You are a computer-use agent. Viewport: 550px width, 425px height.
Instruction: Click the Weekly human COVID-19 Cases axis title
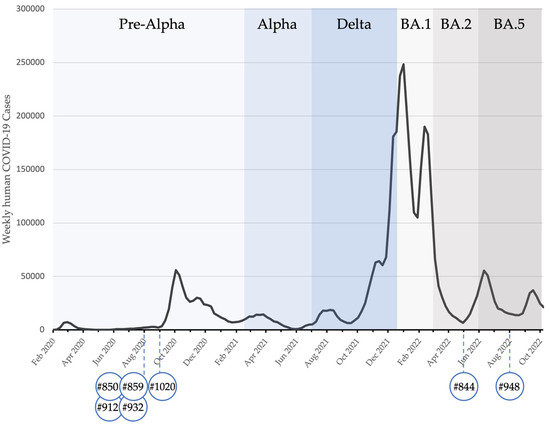coord(6,169)
